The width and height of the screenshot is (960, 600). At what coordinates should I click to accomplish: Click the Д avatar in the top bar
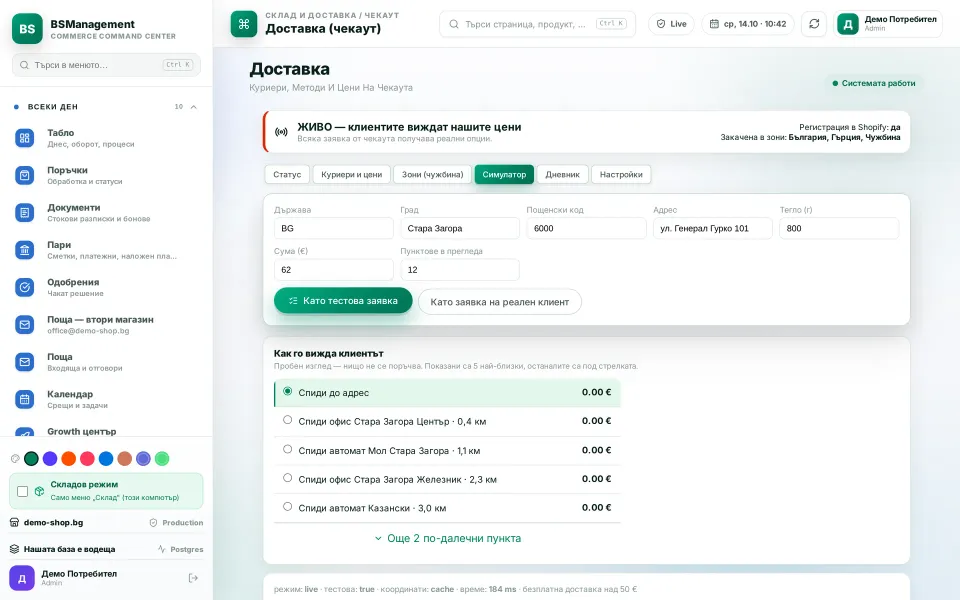click(x=848, y=24)
